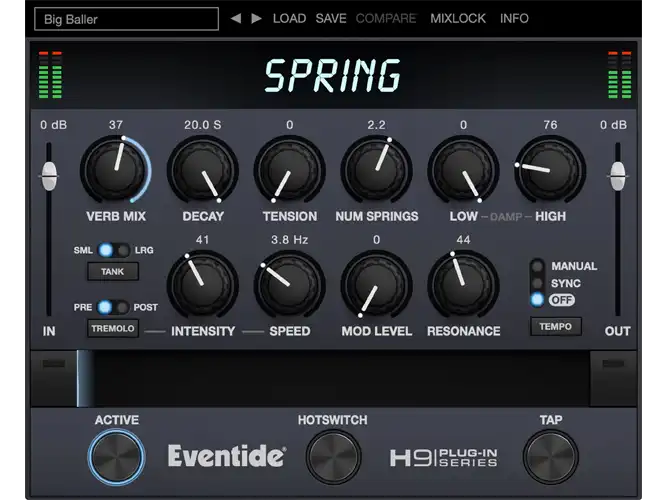Click the input level meter
Screen dimensions: 667x500
50,75
